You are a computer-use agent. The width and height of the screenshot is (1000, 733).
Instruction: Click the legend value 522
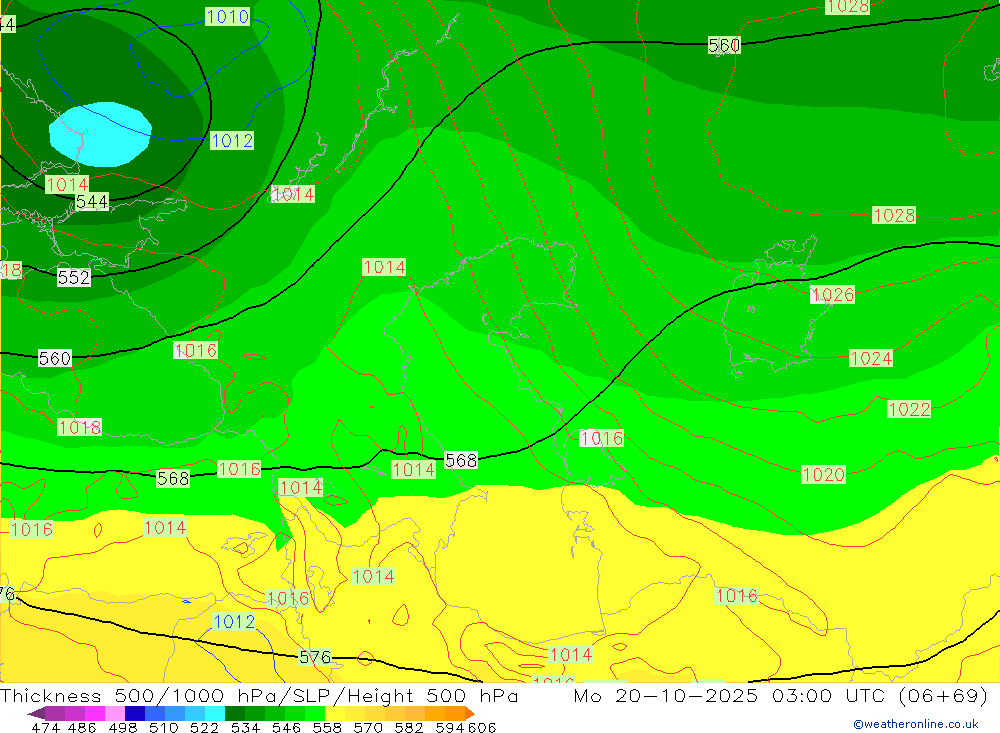tap(204, 727)
